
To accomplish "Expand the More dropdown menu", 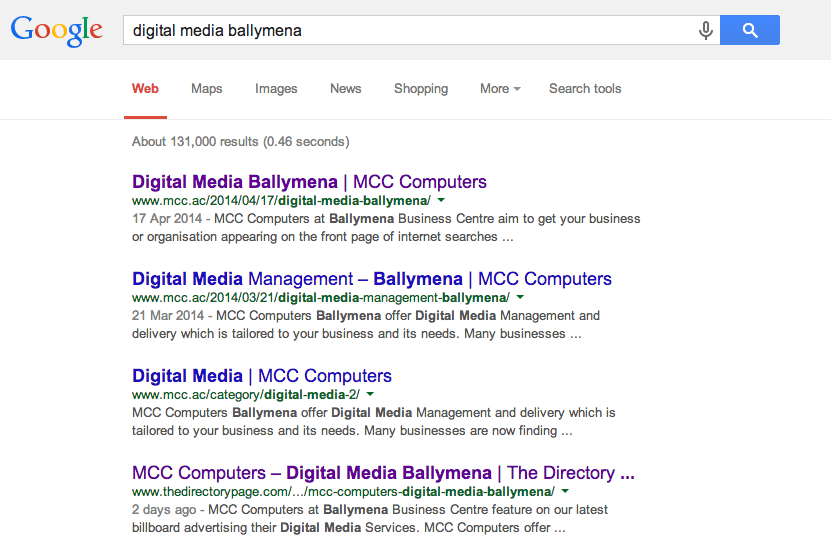I will (500, 89).
